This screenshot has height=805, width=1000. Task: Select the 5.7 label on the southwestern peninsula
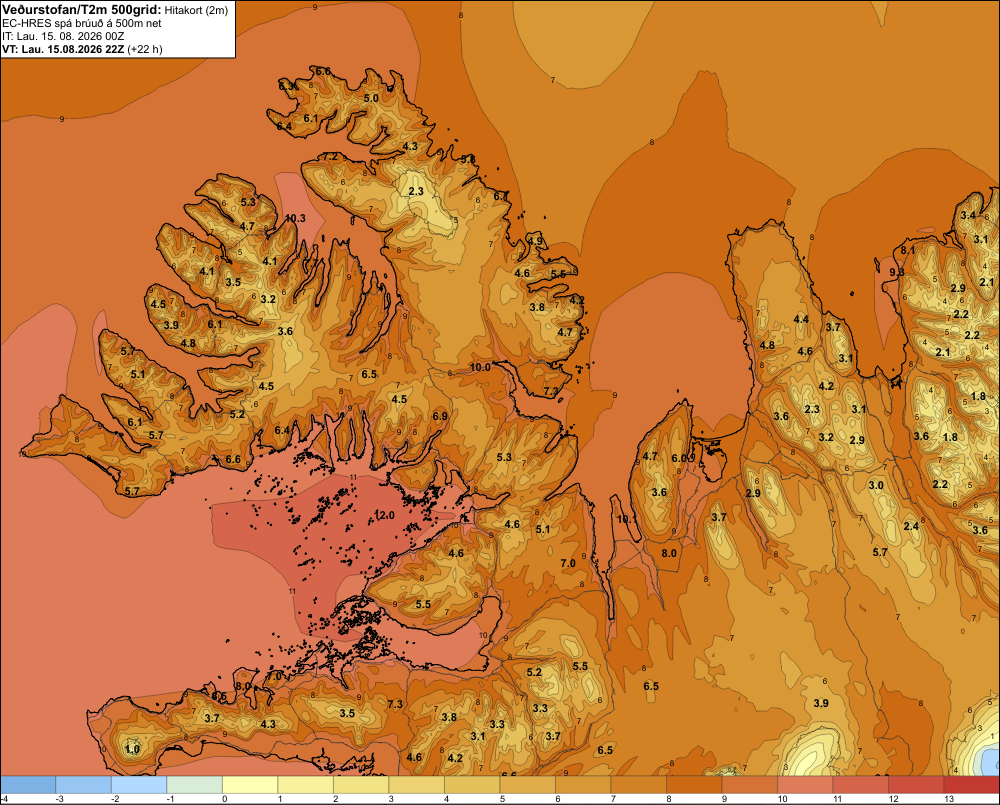(132, 491)
